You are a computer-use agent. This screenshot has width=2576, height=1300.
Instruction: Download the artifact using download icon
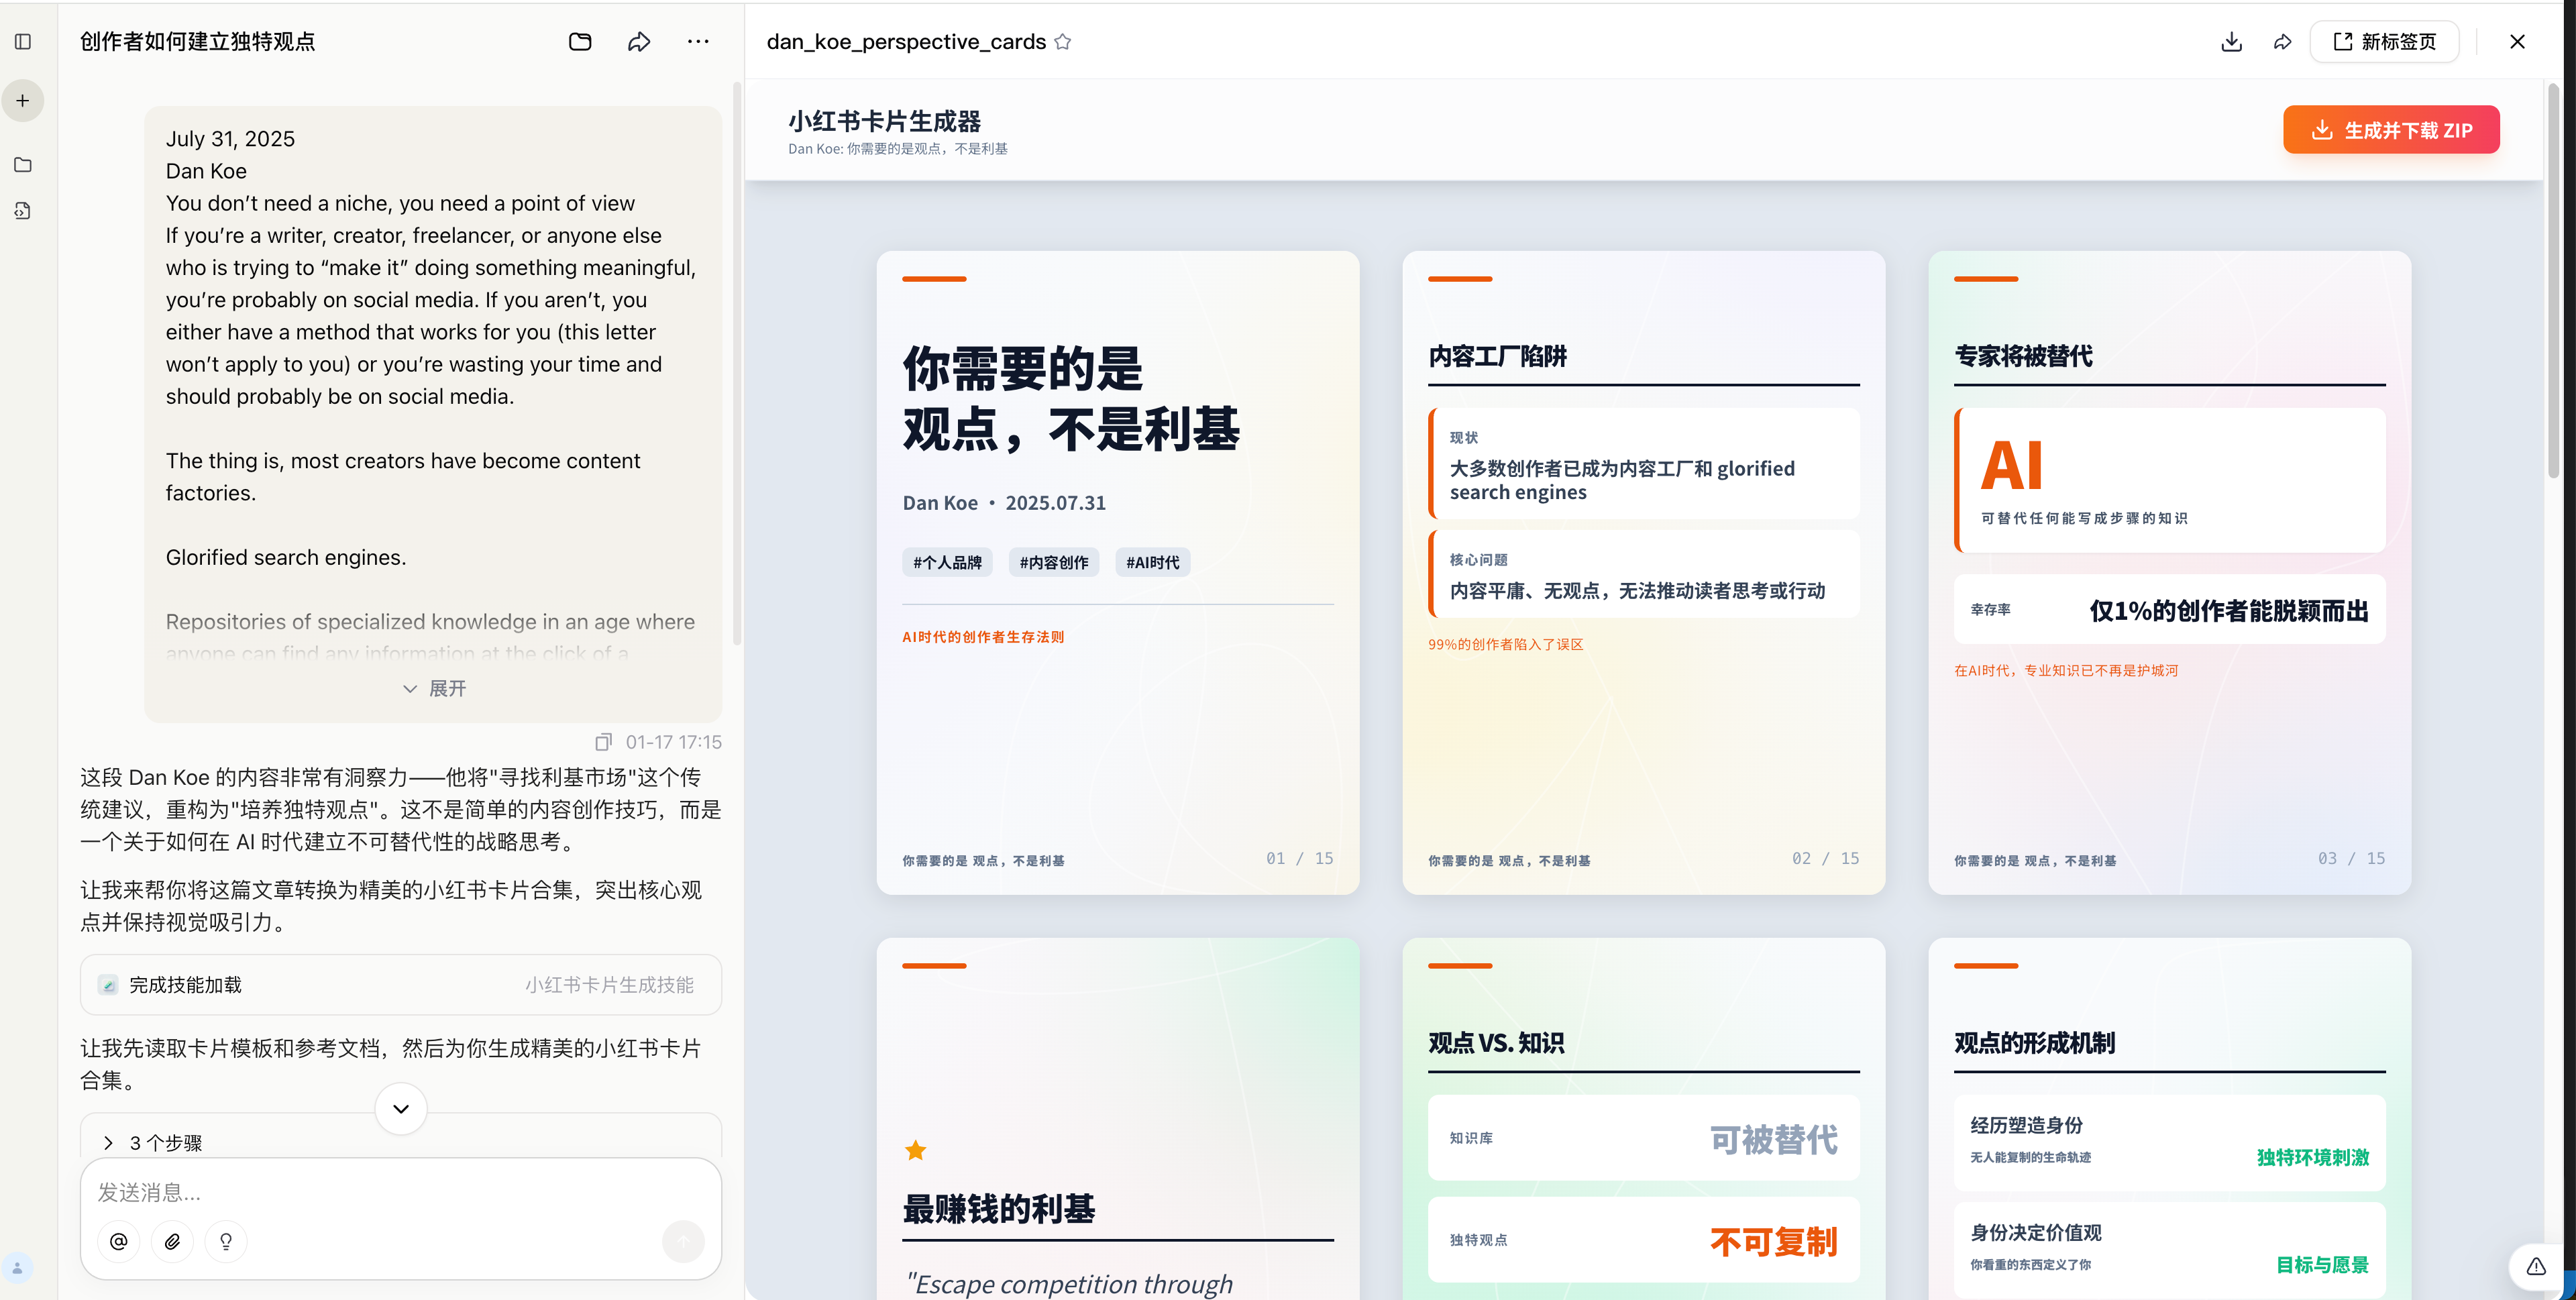tap(2231, 41)
